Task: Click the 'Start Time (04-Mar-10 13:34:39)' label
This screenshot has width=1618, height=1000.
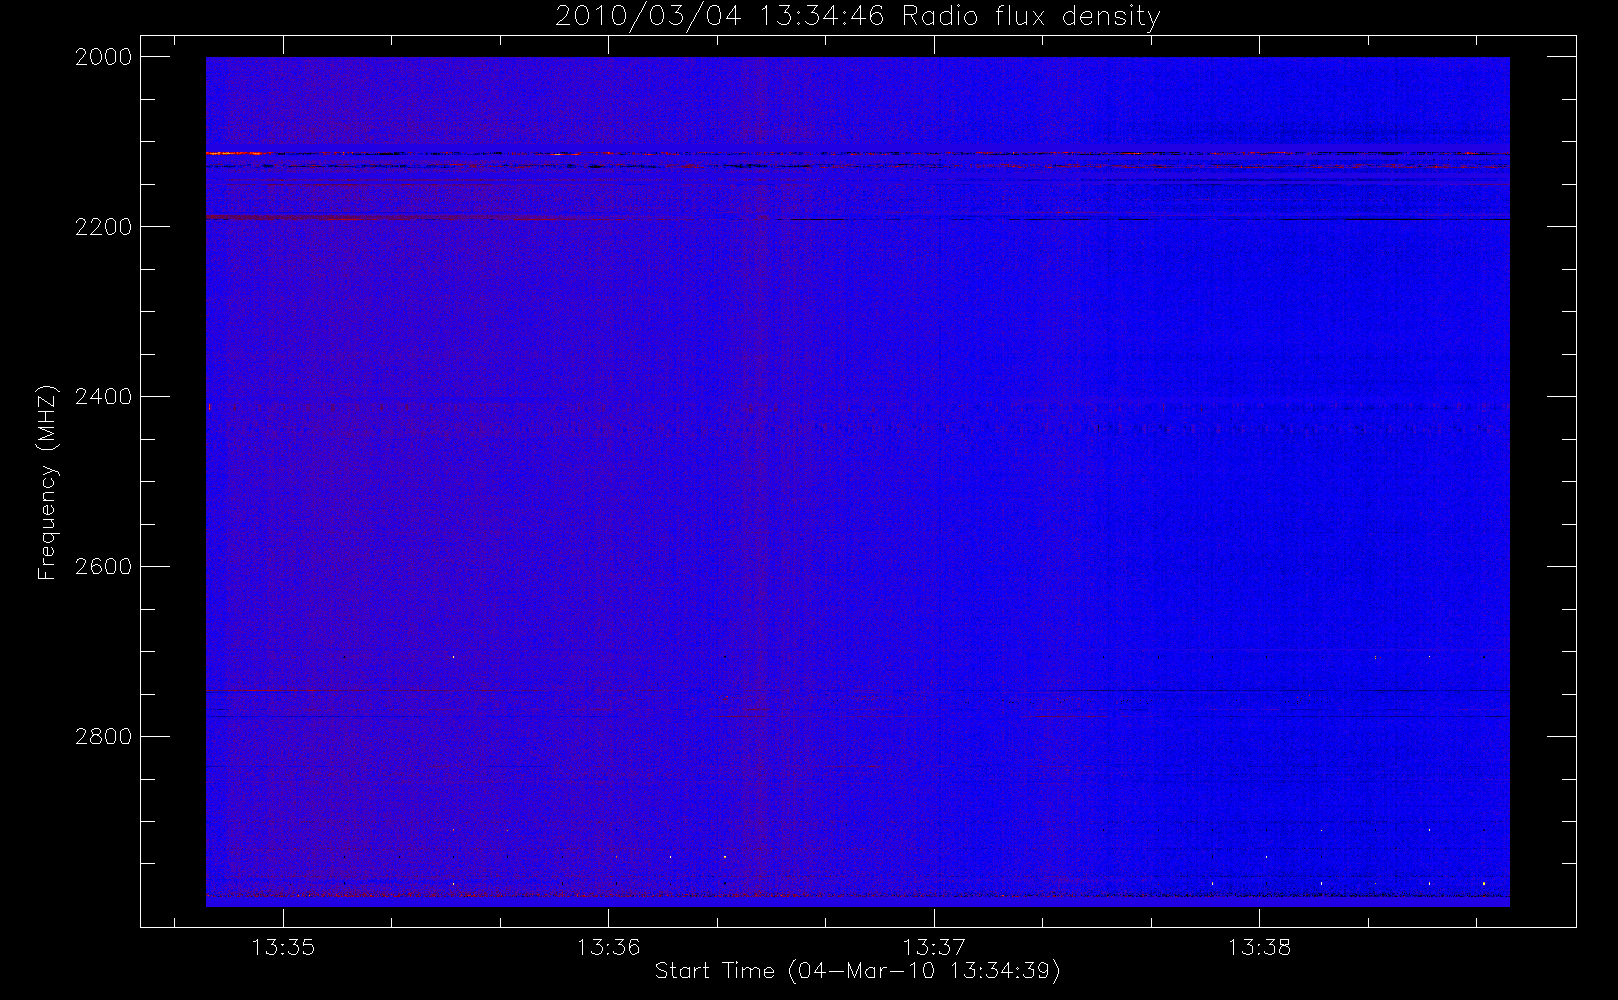Action: pos(857,971)
